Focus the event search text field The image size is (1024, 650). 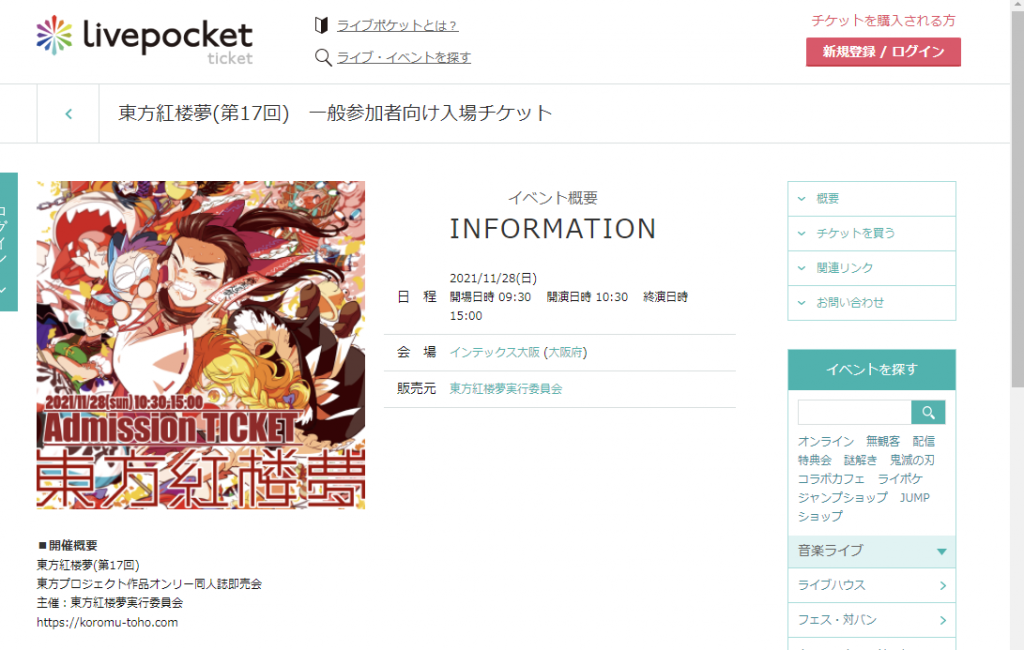pyautogui.click(x=854, y=412)
